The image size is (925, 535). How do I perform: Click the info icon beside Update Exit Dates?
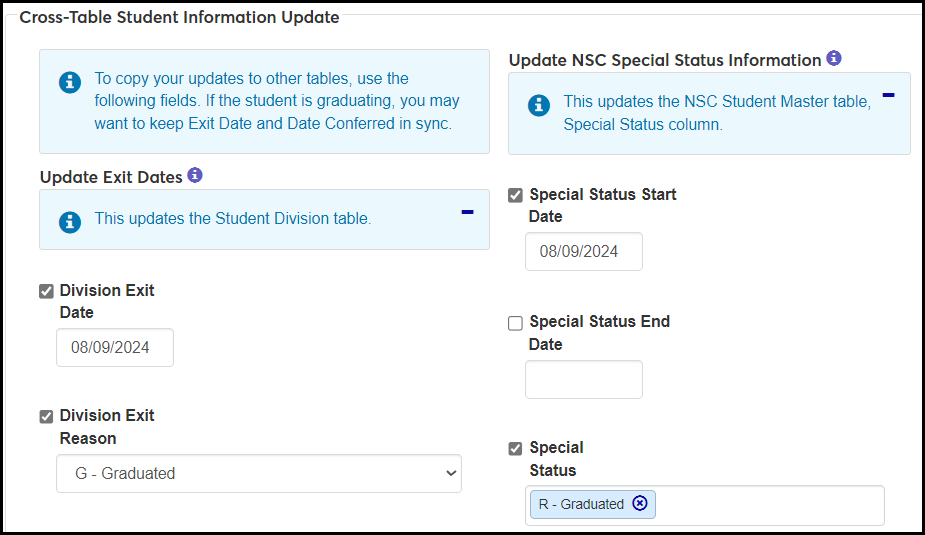[x=195, y=175]
